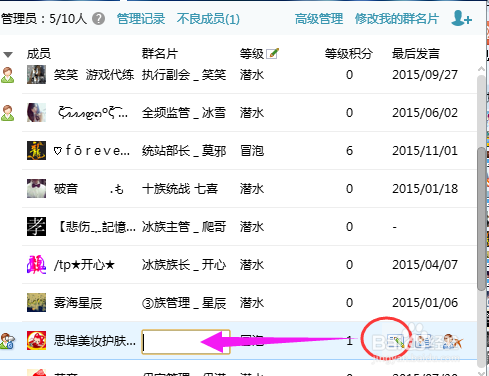Select date 2015/01/06
The image size is (489, 376).
pos(425,303)
